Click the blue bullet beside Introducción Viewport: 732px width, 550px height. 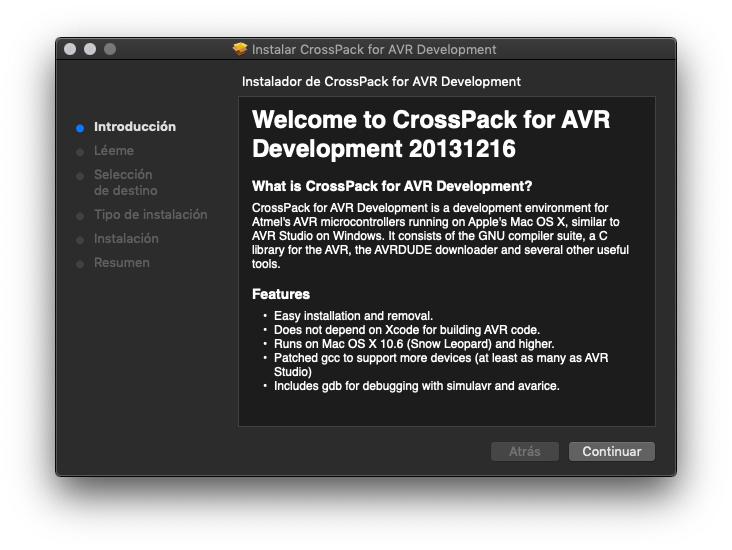[80, 128]
